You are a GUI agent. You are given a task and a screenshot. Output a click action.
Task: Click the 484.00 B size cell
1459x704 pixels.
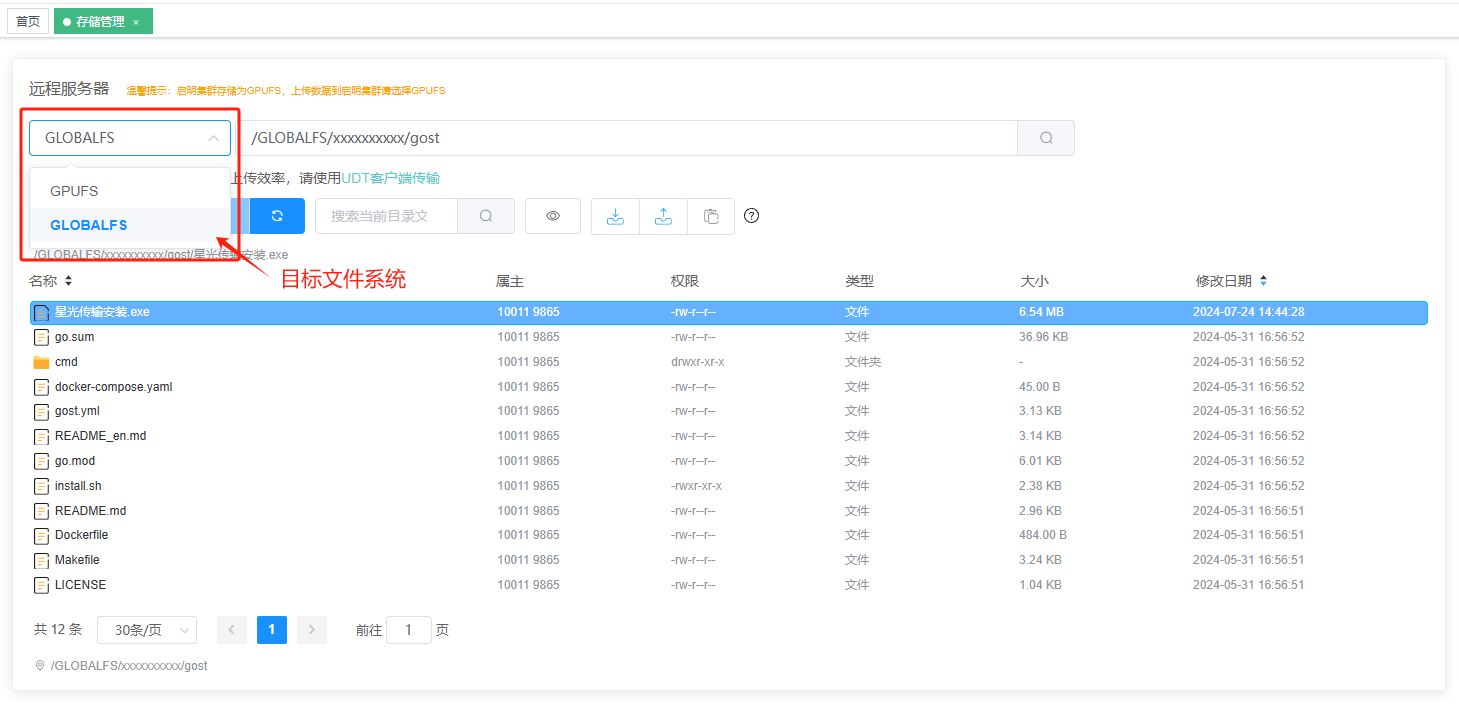coord(1043,535)
